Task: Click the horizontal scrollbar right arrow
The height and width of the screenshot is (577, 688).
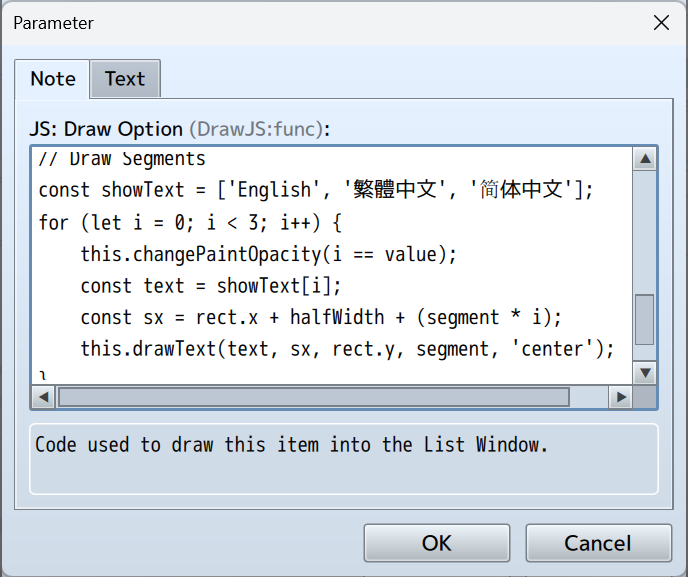Action: (621, 397)
